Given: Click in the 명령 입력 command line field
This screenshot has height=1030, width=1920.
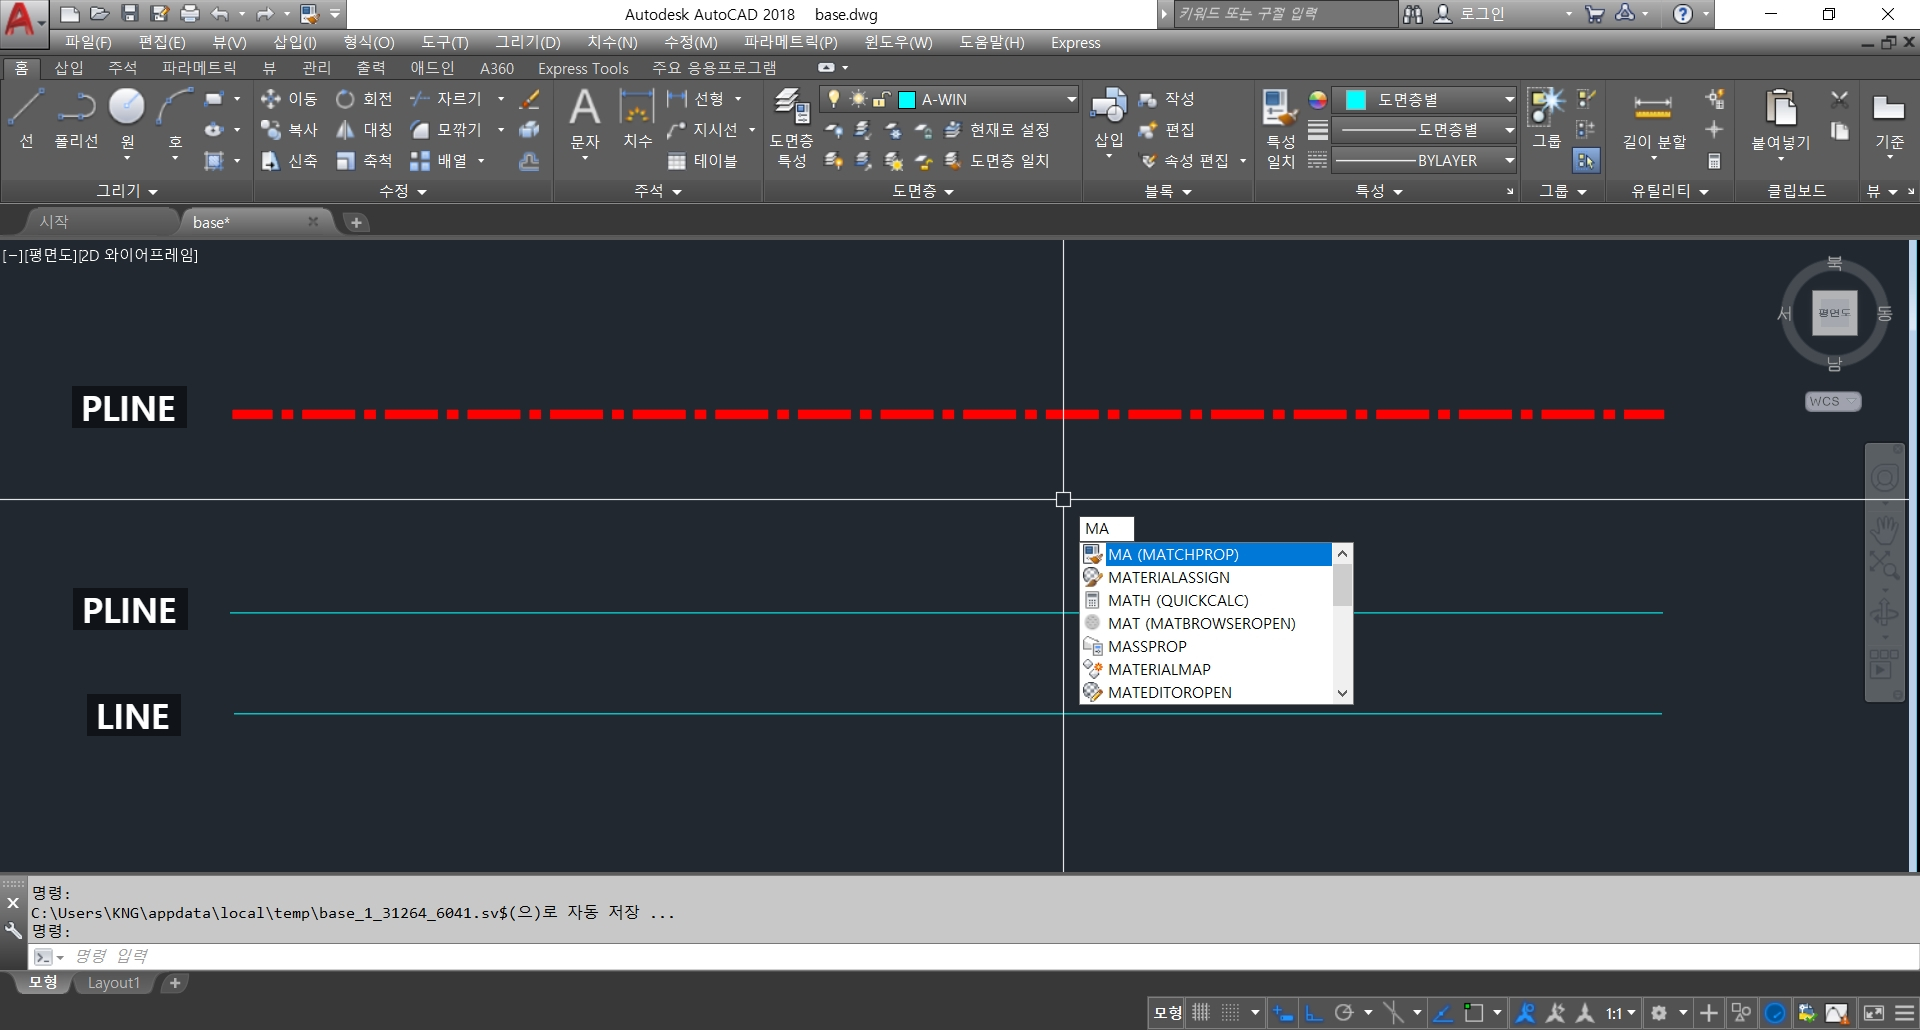Looking at the screenshot, I should (990, 957).
